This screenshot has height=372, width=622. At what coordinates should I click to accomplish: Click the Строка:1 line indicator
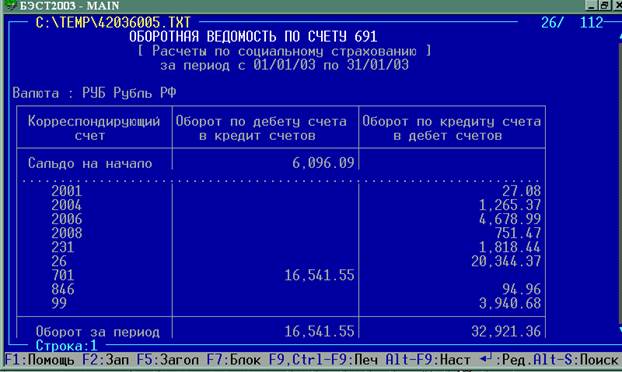click(x=66, y=345)
